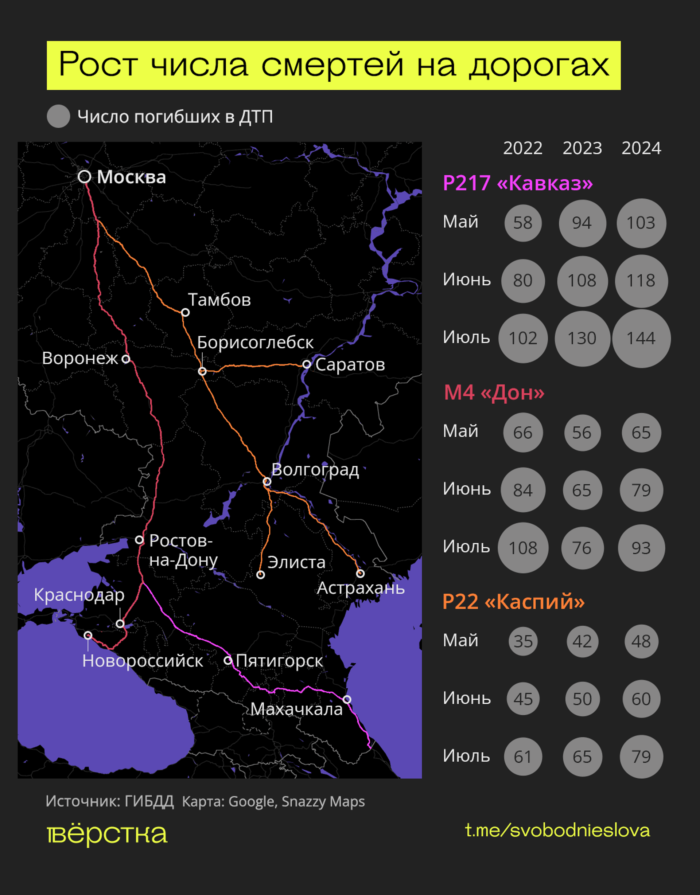This screenshot has width=700, height=895.
Task: Select the Пятигорск map marker
Action: click(x=228, y=660)
